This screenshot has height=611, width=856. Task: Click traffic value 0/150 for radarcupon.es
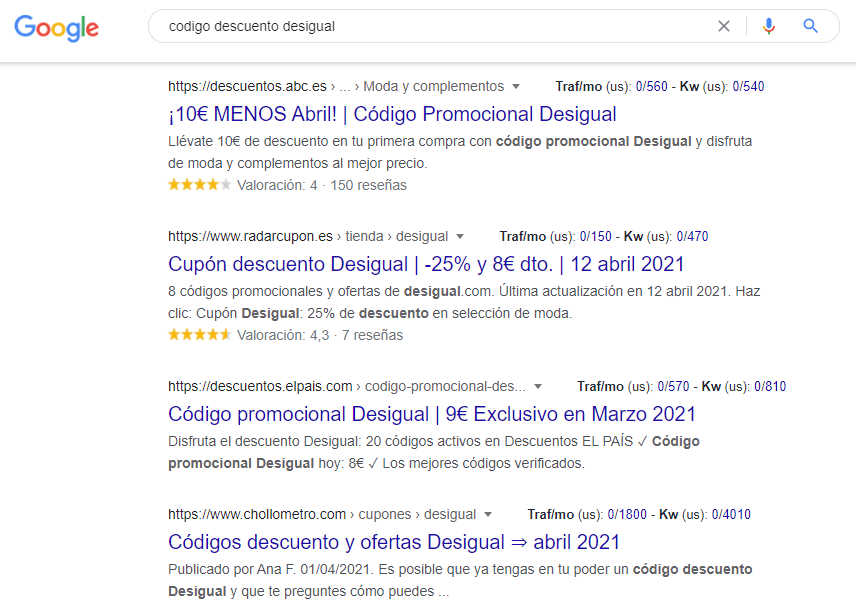click(x=596, y=236)
